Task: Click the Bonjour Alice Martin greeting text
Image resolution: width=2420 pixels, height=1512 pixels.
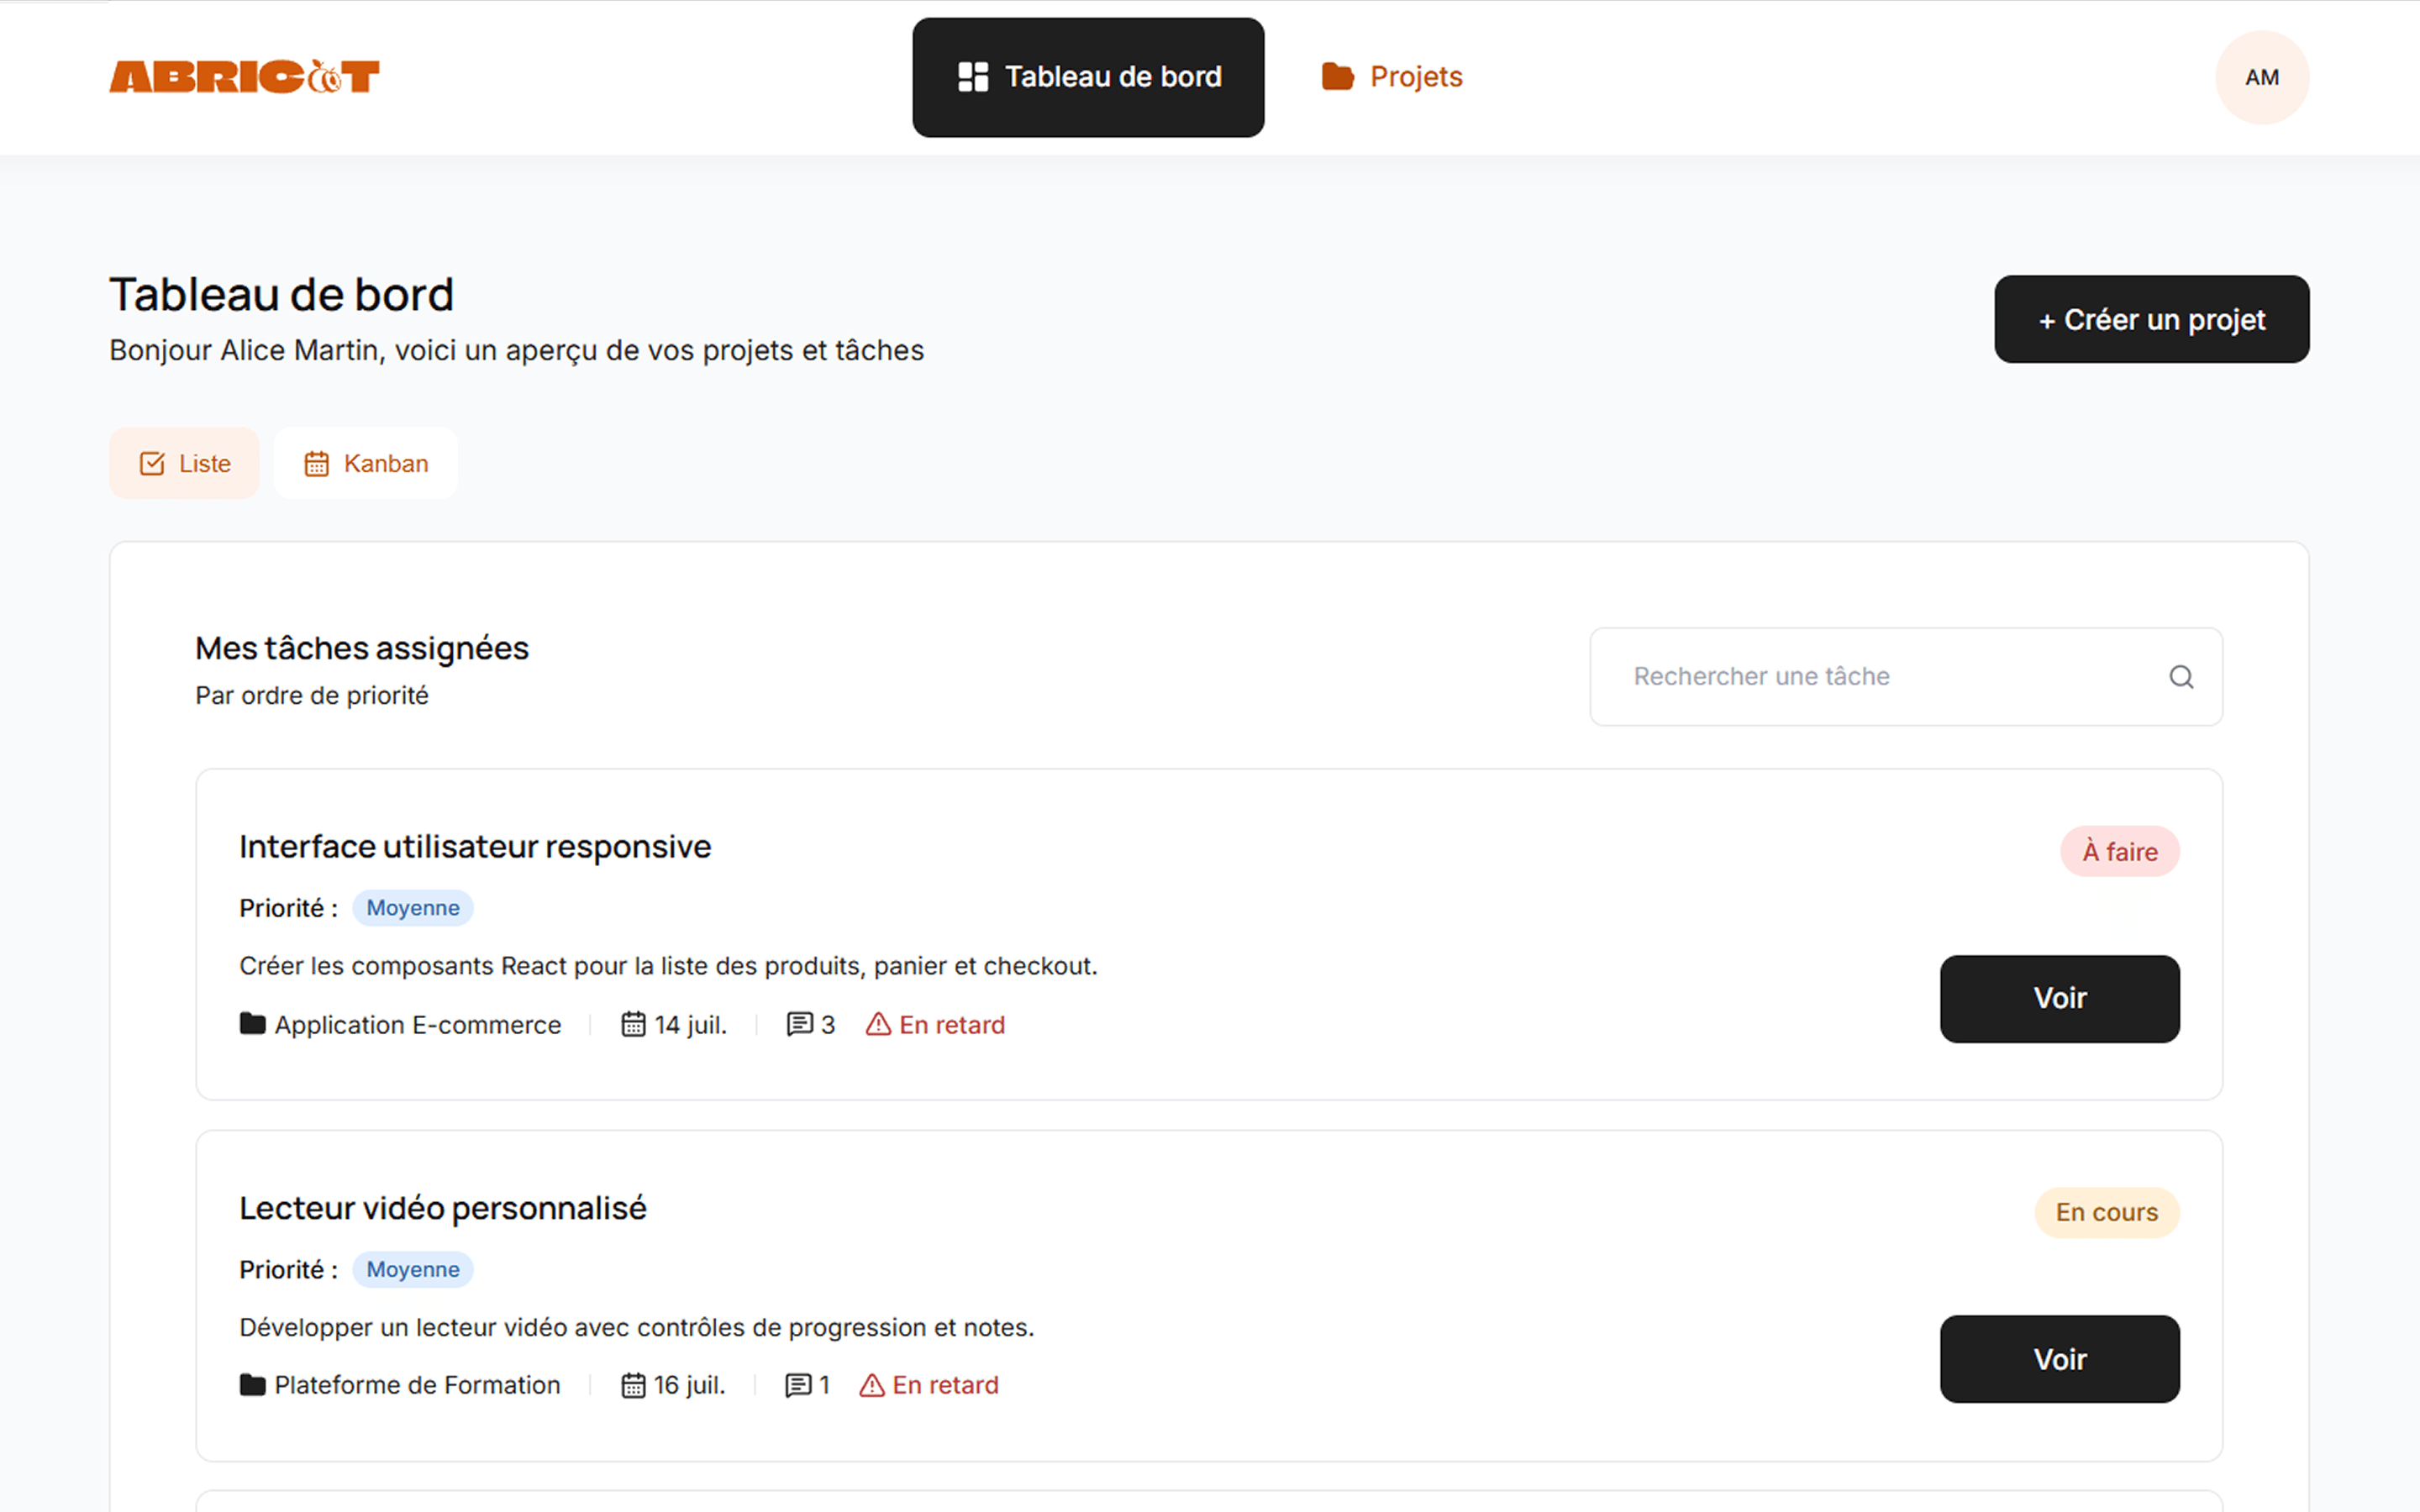Action: 516,351
